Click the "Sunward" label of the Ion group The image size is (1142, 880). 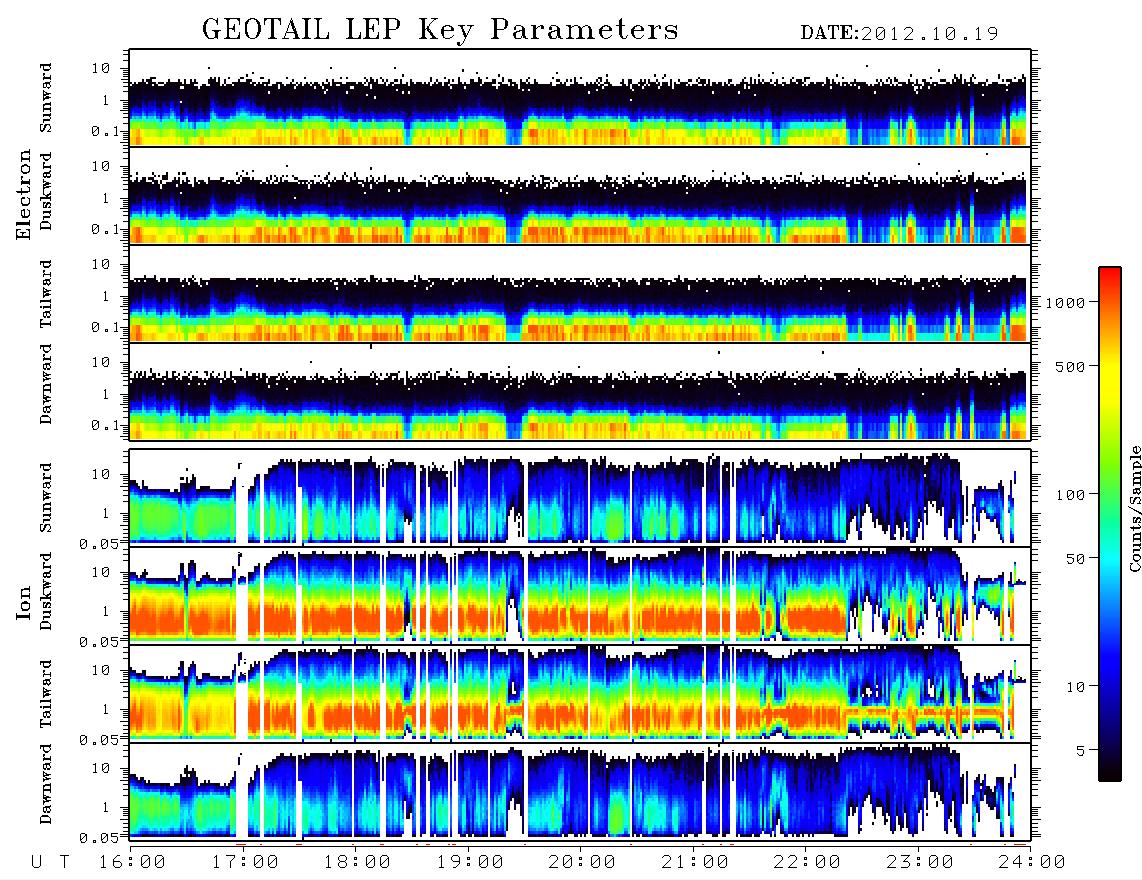pyautogui.click(x=46, y=498)
